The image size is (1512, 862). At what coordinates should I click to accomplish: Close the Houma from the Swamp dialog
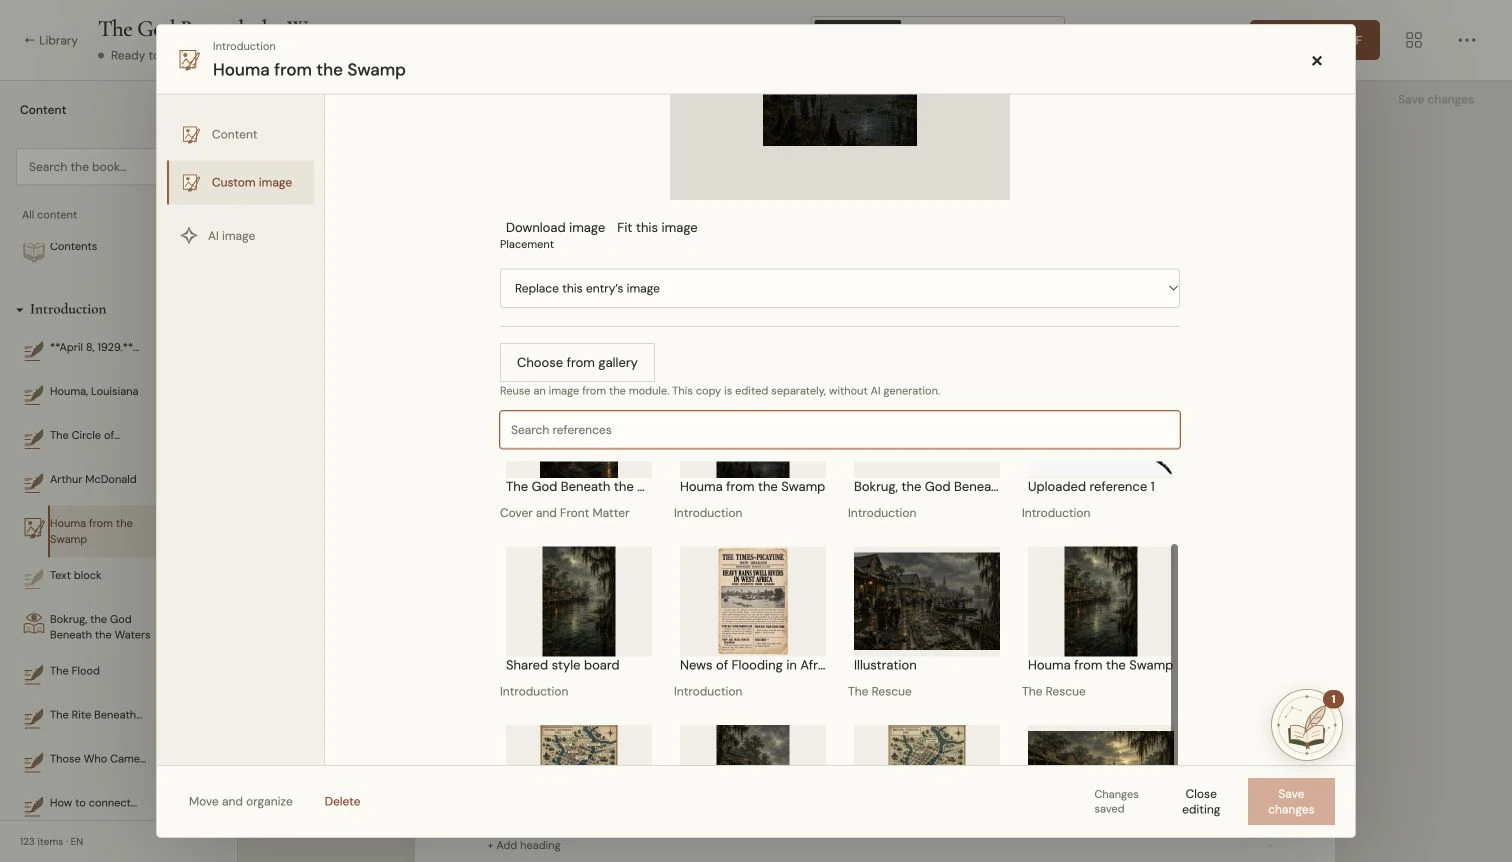[1317, 61]
